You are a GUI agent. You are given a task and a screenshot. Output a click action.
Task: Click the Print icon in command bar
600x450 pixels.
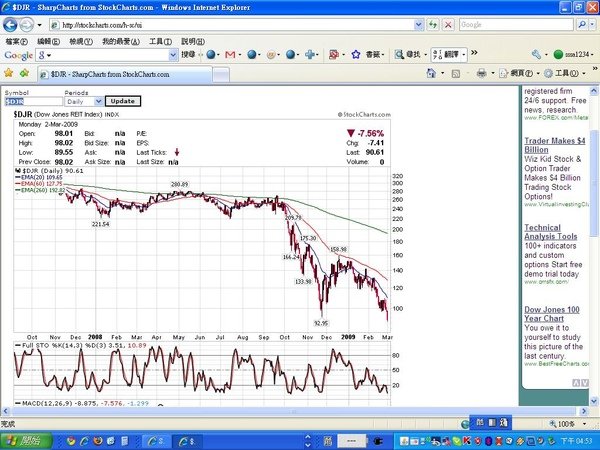482,73
